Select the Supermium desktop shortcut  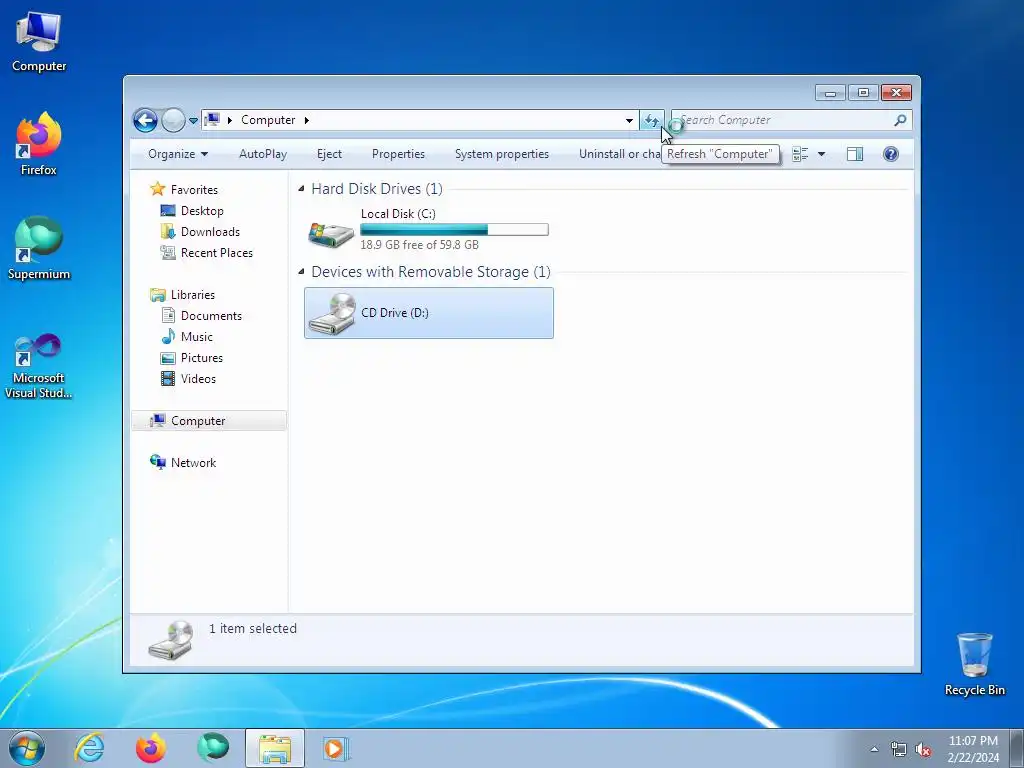(x=39, y=249)
